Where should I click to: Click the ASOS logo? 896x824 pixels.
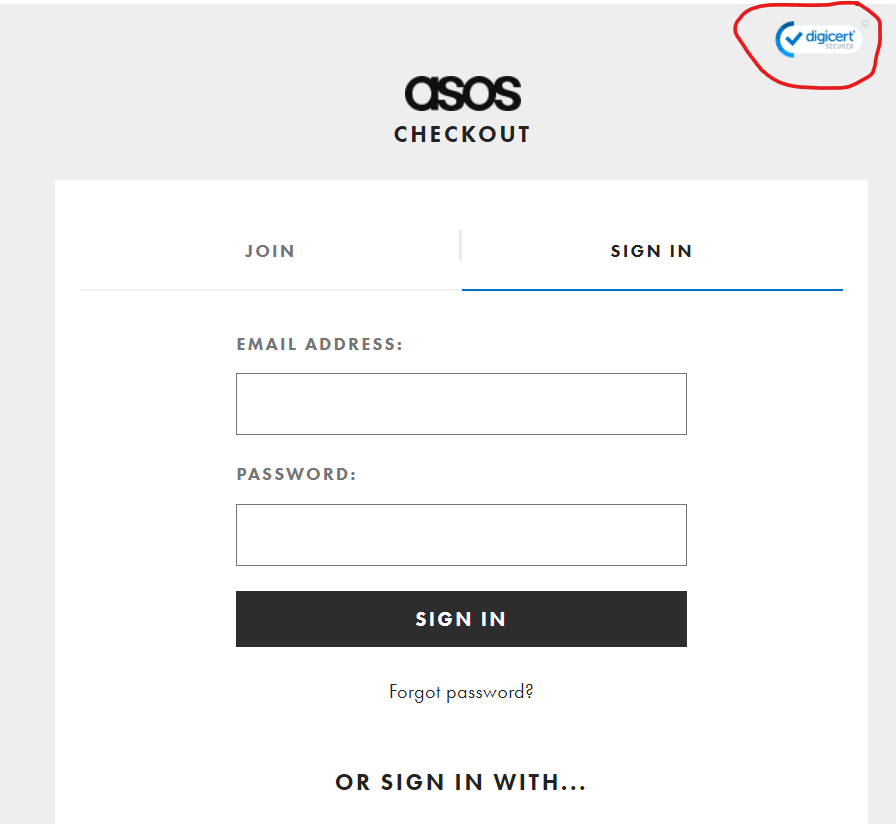click(462, 94)
